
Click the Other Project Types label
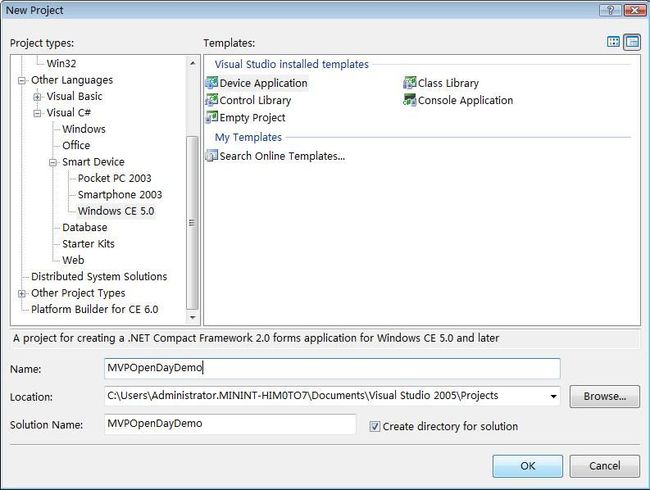pos(78,293)
